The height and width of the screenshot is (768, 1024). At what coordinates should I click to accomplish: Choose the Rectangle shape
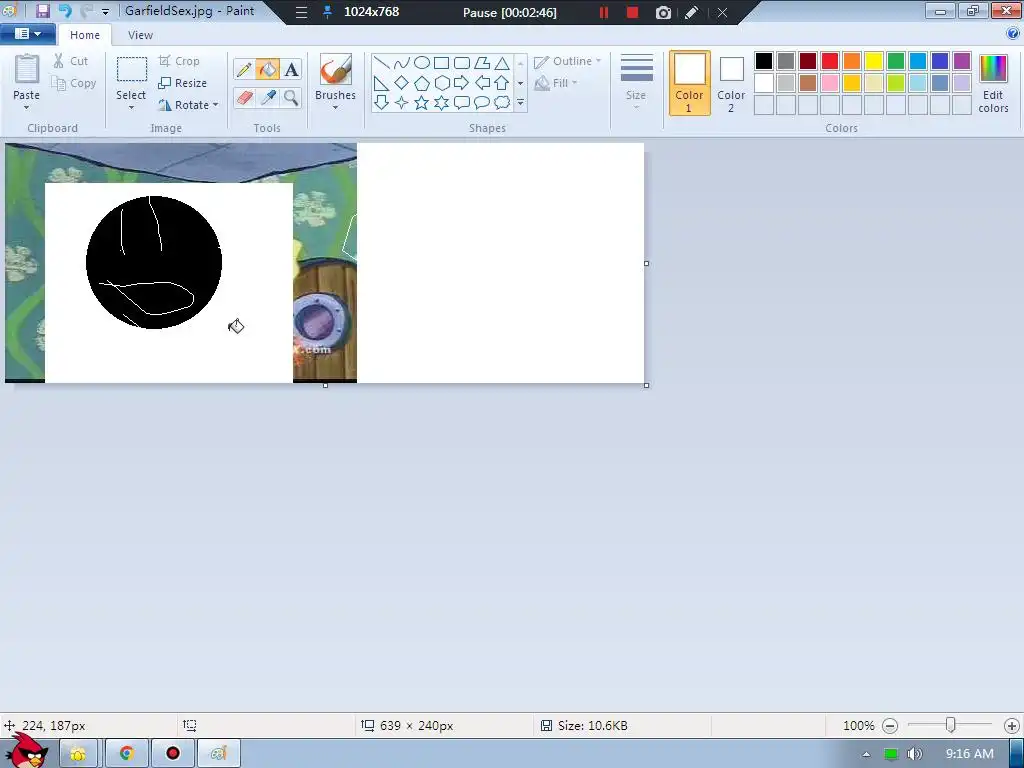(441, 63)
